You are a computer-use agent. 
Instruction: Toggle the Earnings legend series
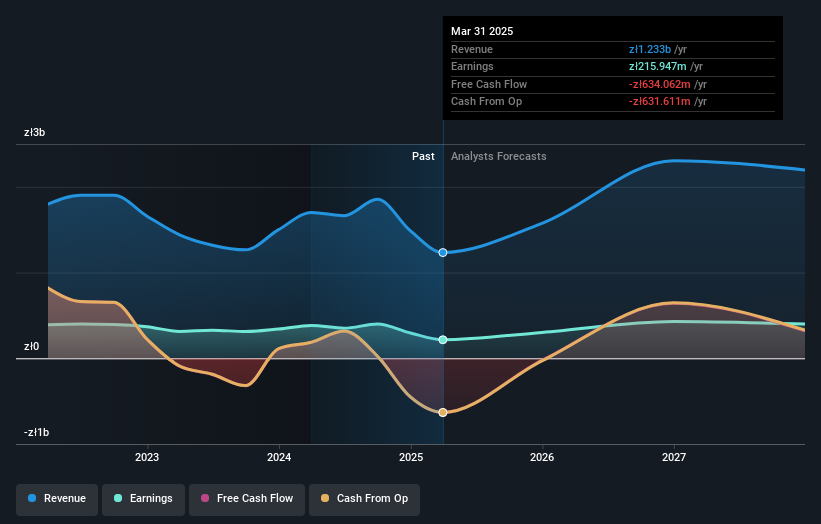pos(143,498)
